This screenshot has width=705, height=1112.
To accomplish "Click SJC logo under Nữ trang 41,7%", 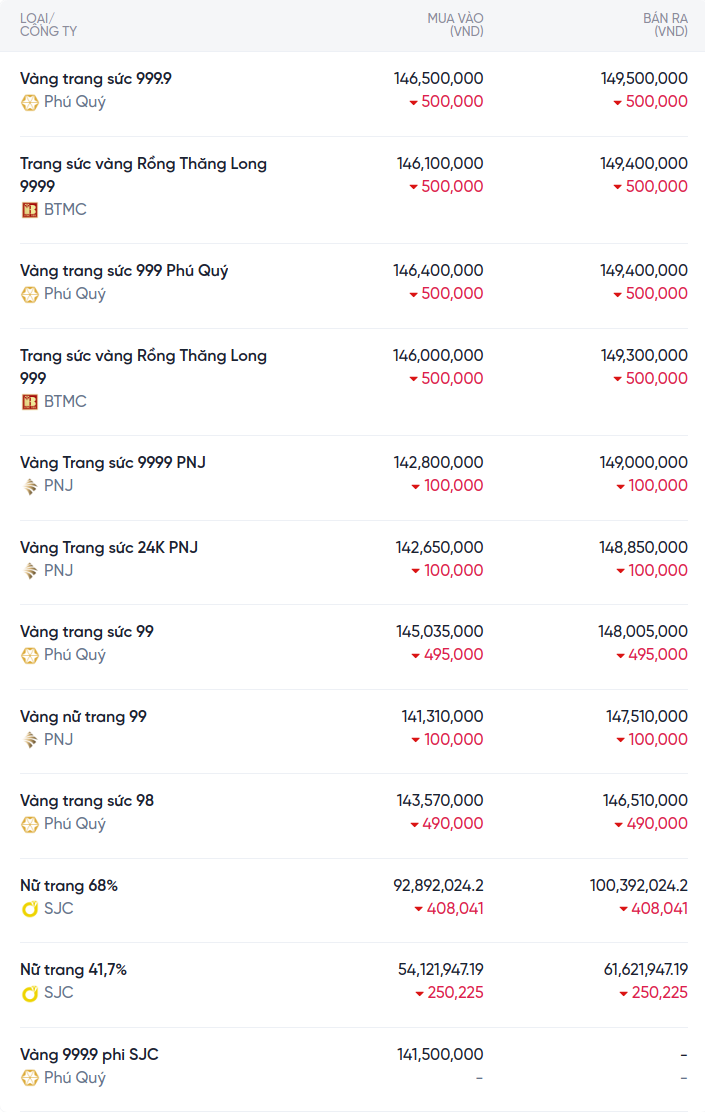I will [x=30, y=993].
